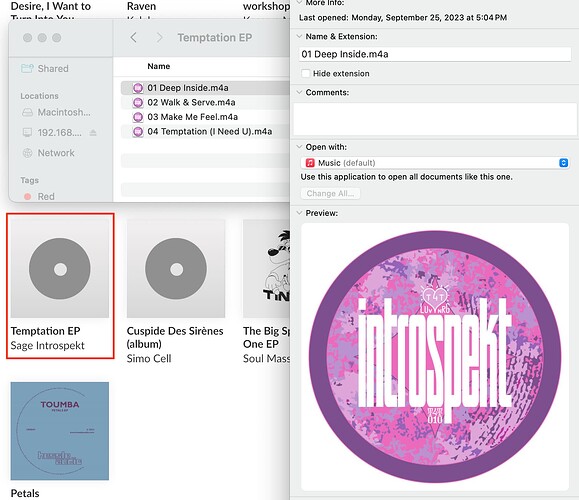Viewport: 579px width, 500px height.
Task: Click the Temptation EP Finder window title
Action: click(x=215, y=37)
